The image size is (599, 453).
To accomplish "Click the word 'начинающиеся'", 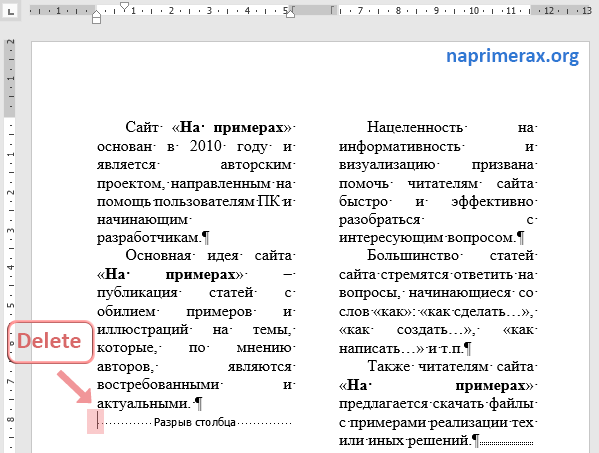I will click(460, 293).
